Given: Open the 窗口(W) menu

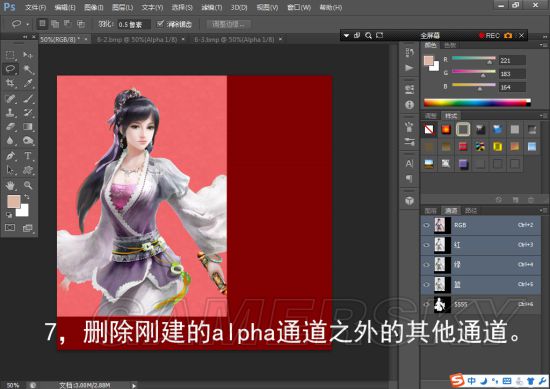Looking at the screenshot, I should tap(299, 7).
